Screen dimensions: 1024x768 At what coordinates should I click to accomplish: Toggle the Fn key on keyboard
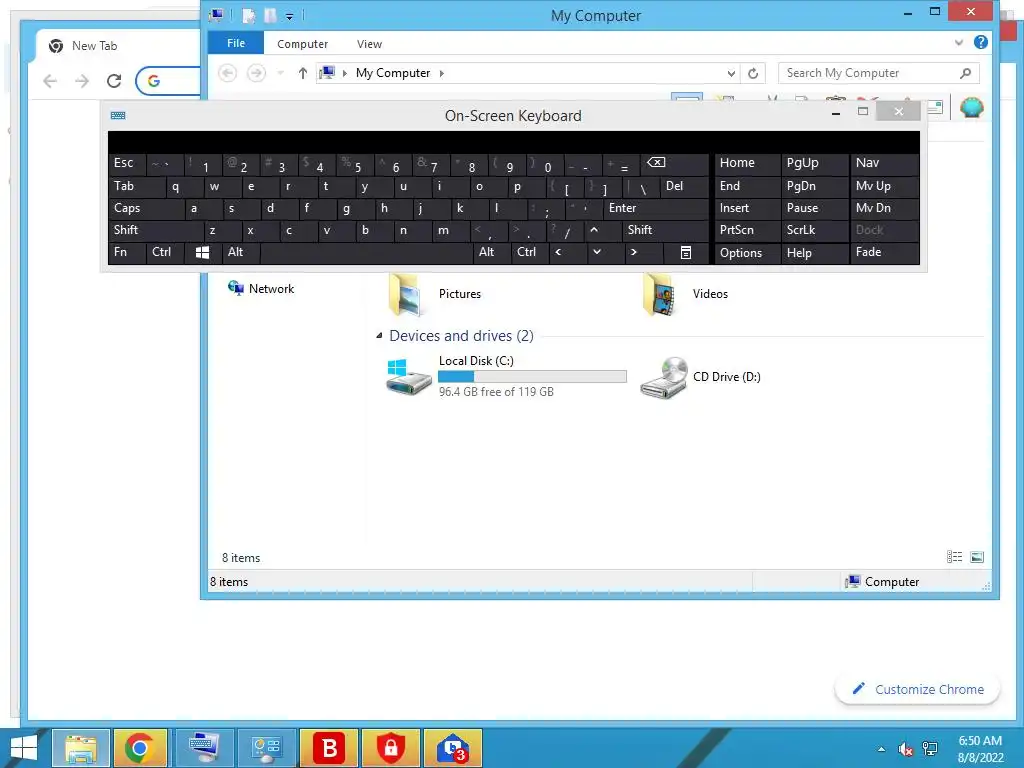pos(127,253)
